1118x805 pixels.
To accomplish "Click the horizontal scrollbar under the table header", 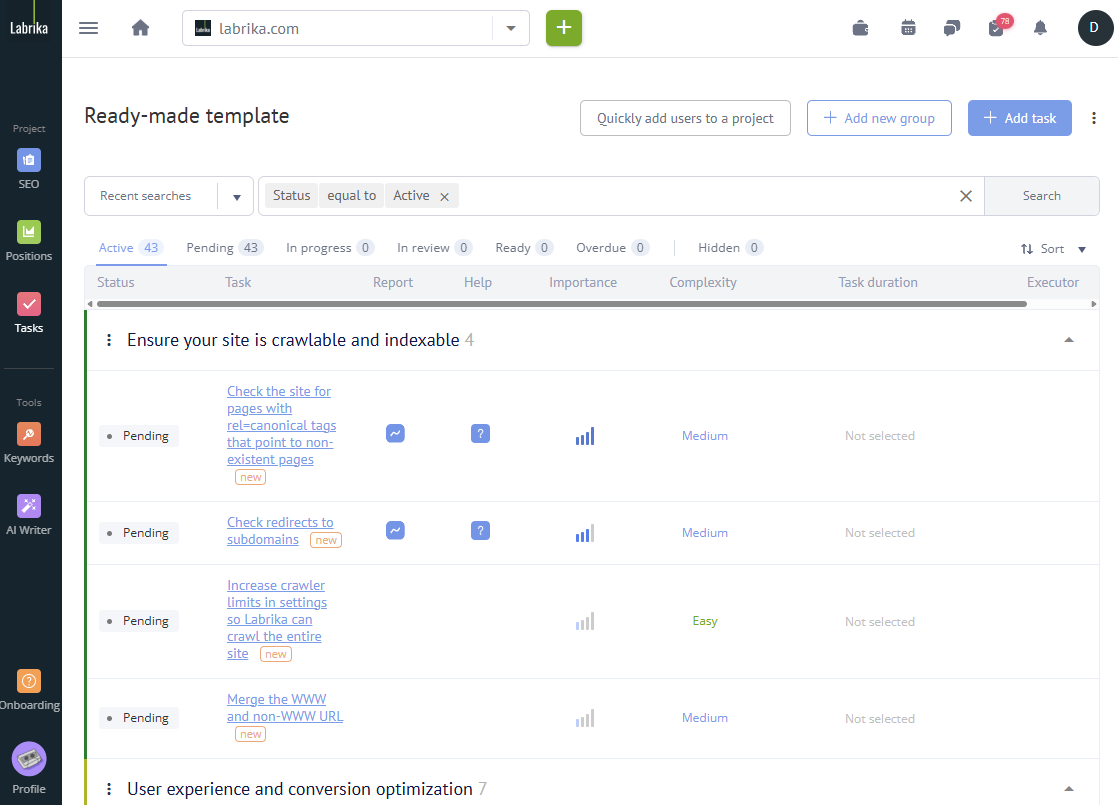I will [561, 303].
